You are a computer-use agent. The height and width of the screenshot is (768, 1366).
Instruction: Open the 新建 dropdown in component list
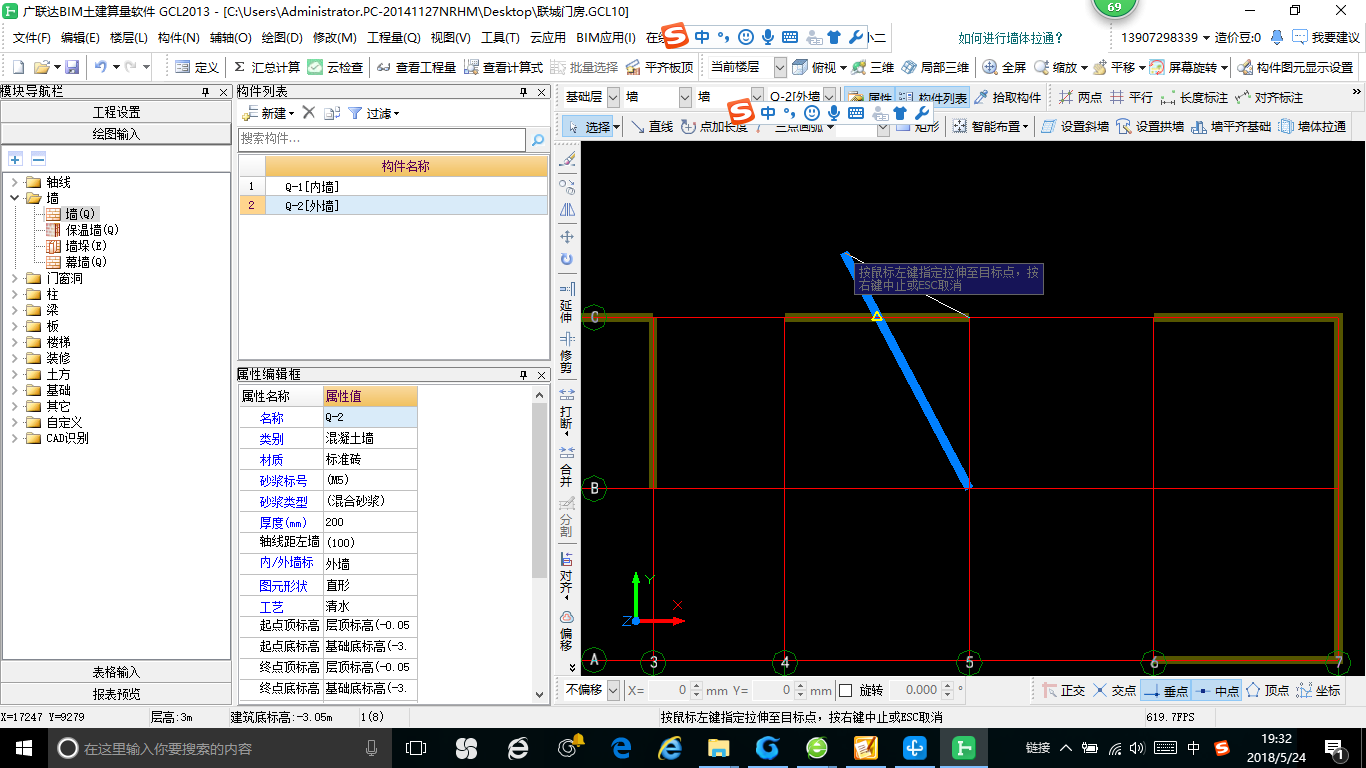(269, 113)
